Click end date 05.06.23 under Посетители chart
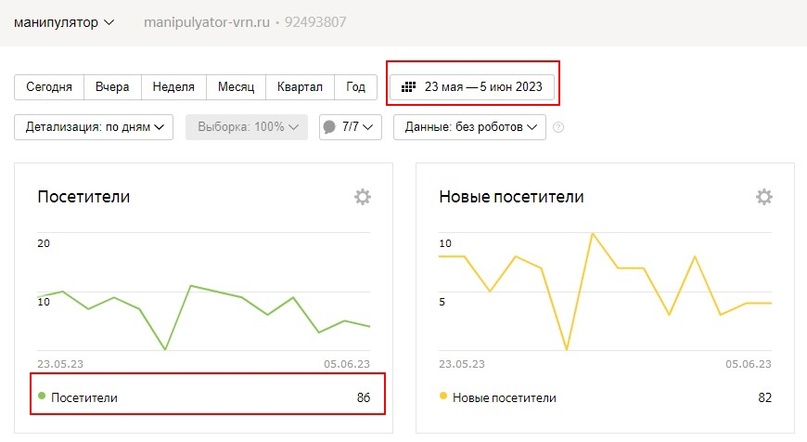 [x=347, y=364]
